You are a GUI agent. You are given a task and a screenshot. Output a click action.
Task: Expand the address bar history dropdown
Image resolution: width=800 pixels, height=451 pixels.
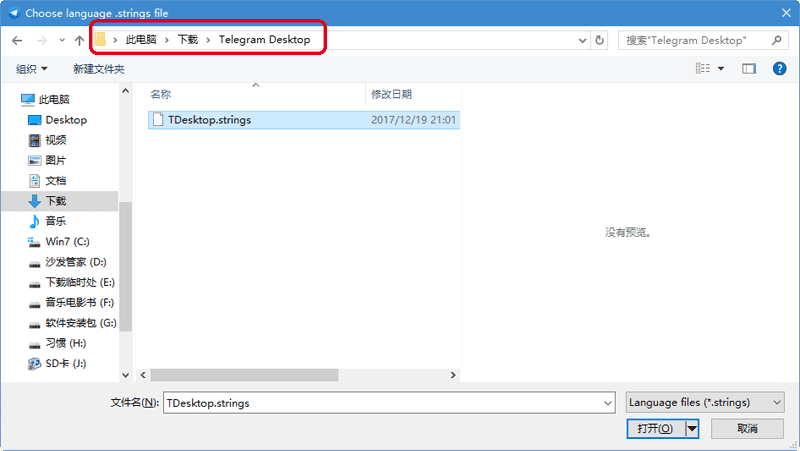tap(582, 40)
